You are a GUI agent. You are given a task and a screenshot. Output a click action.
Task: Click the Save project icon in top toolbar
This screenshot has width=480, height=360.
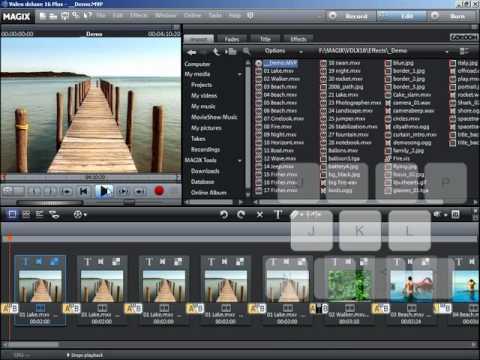tap(65, 16)
